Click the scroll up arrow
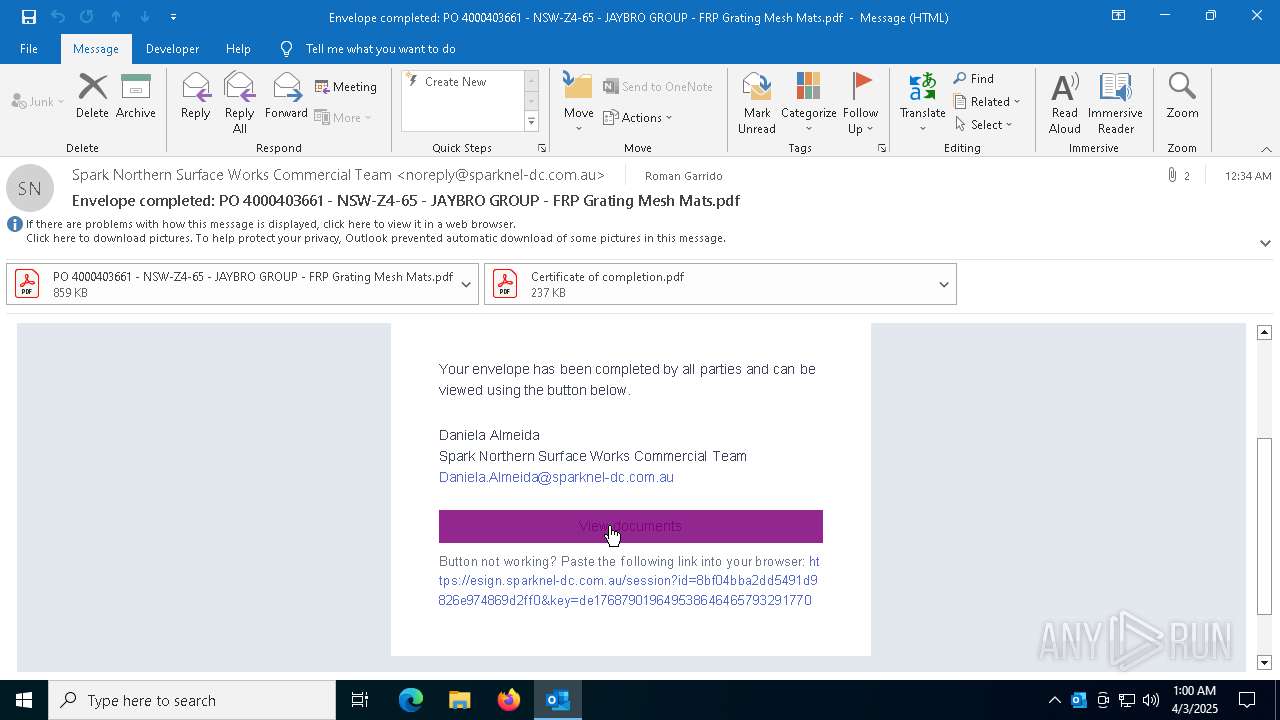Image resolution: width=1280 pixels, height=720 pixels. pos(1264,332)
